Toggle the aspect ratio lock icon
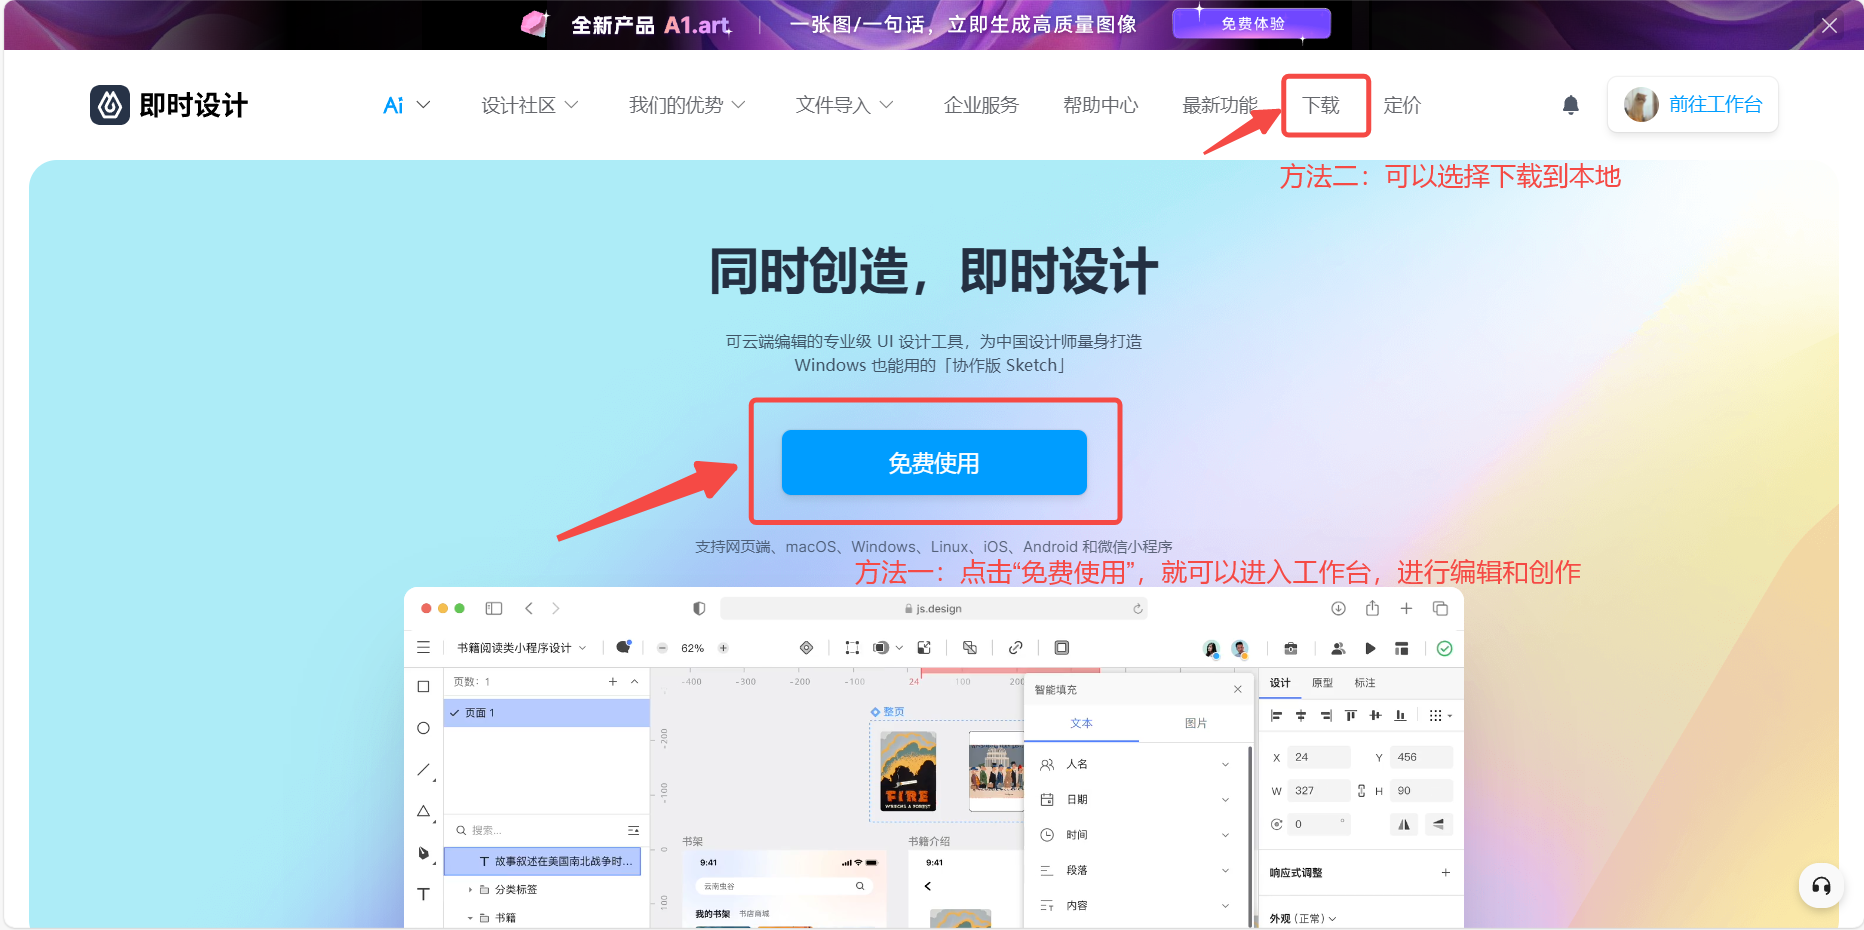This screenshot has height=930, width=1864. click(1361, 790)
